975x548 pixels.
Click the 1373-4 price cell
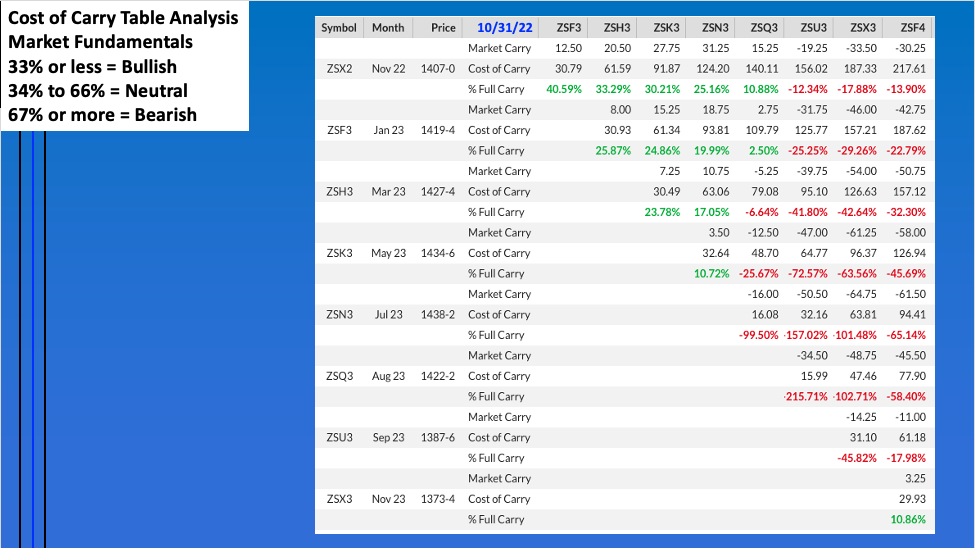pos(438,499)
